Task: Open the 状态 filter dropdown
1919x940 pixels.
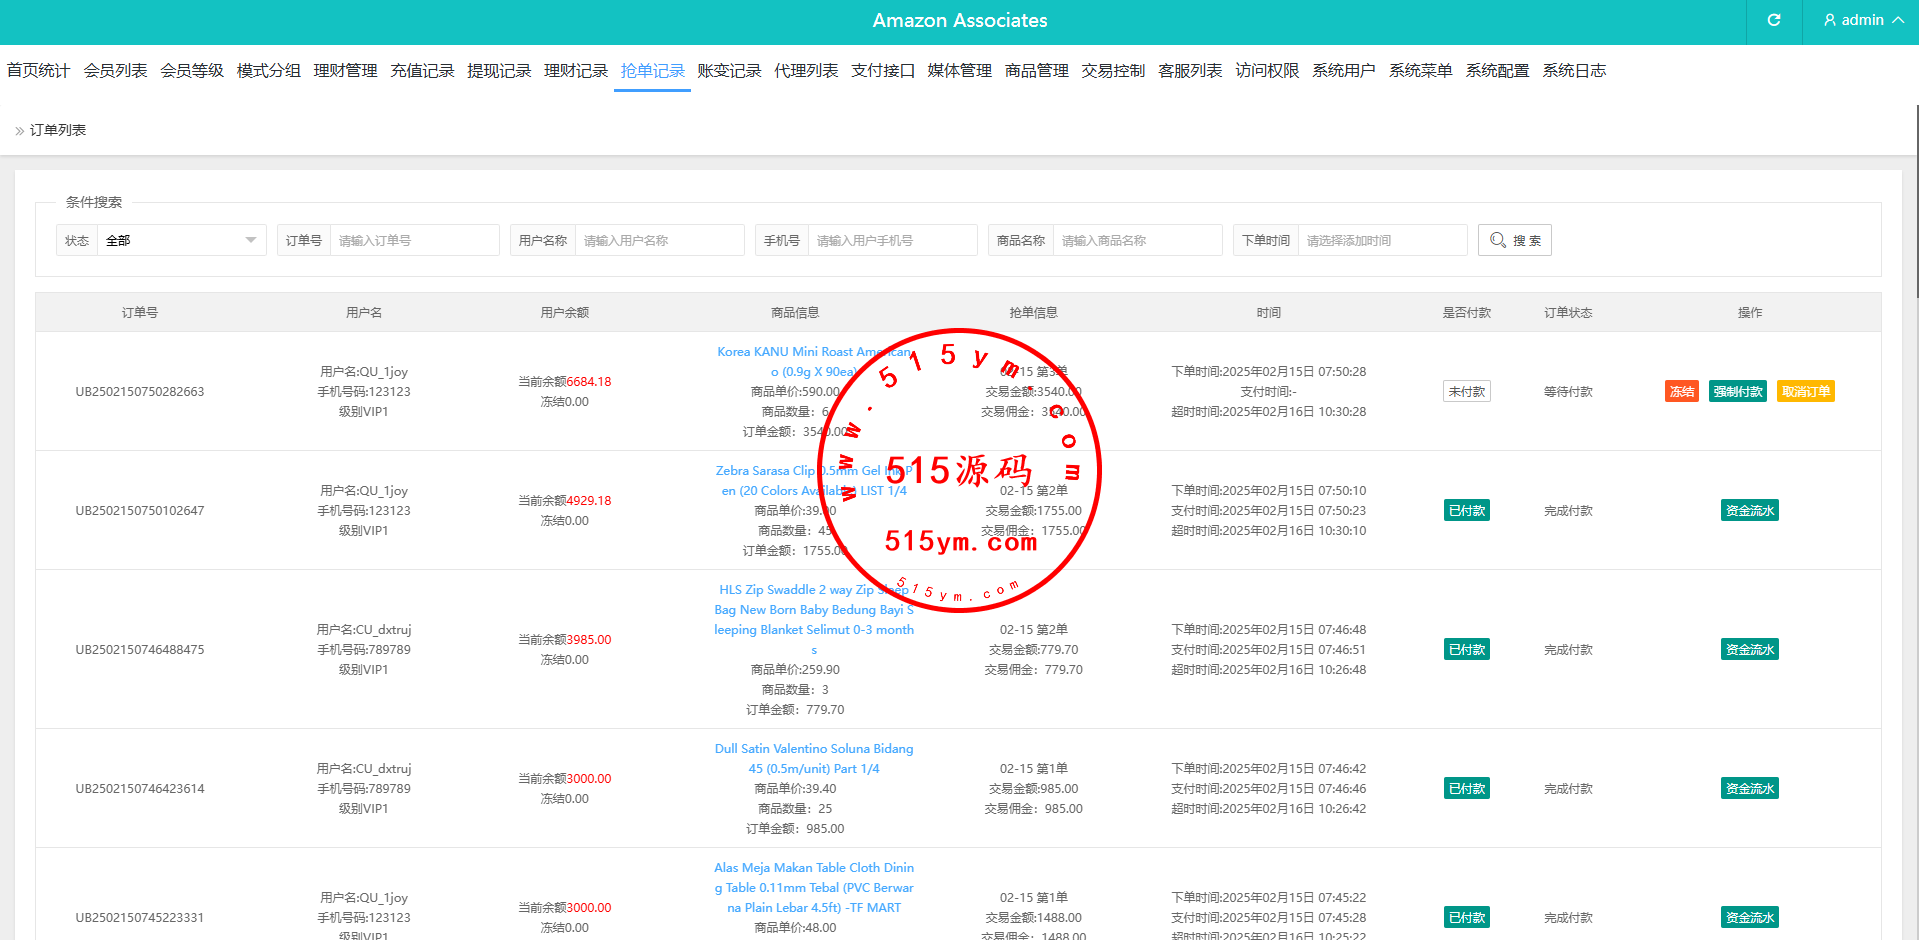Action: (x=180, y=240)
